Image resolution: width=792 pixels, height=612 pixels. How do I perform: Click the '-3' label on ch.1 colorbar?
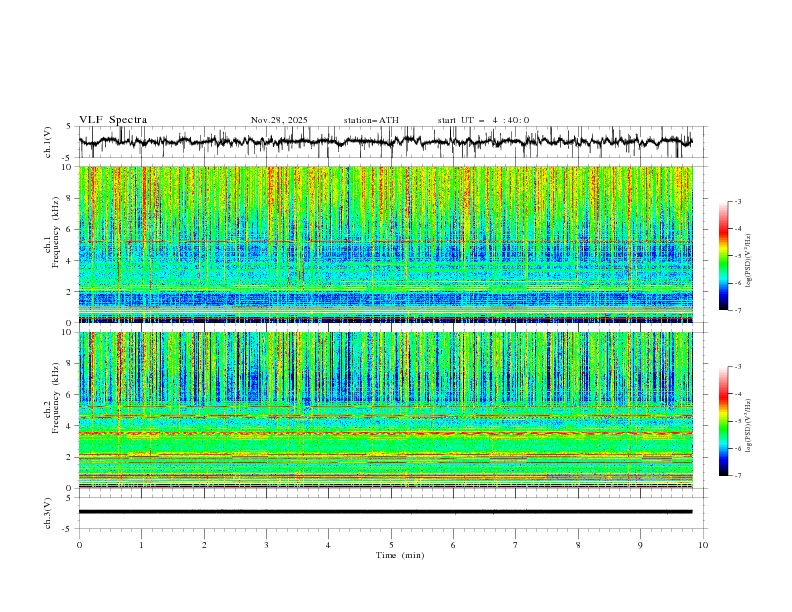tap(737, 201)
